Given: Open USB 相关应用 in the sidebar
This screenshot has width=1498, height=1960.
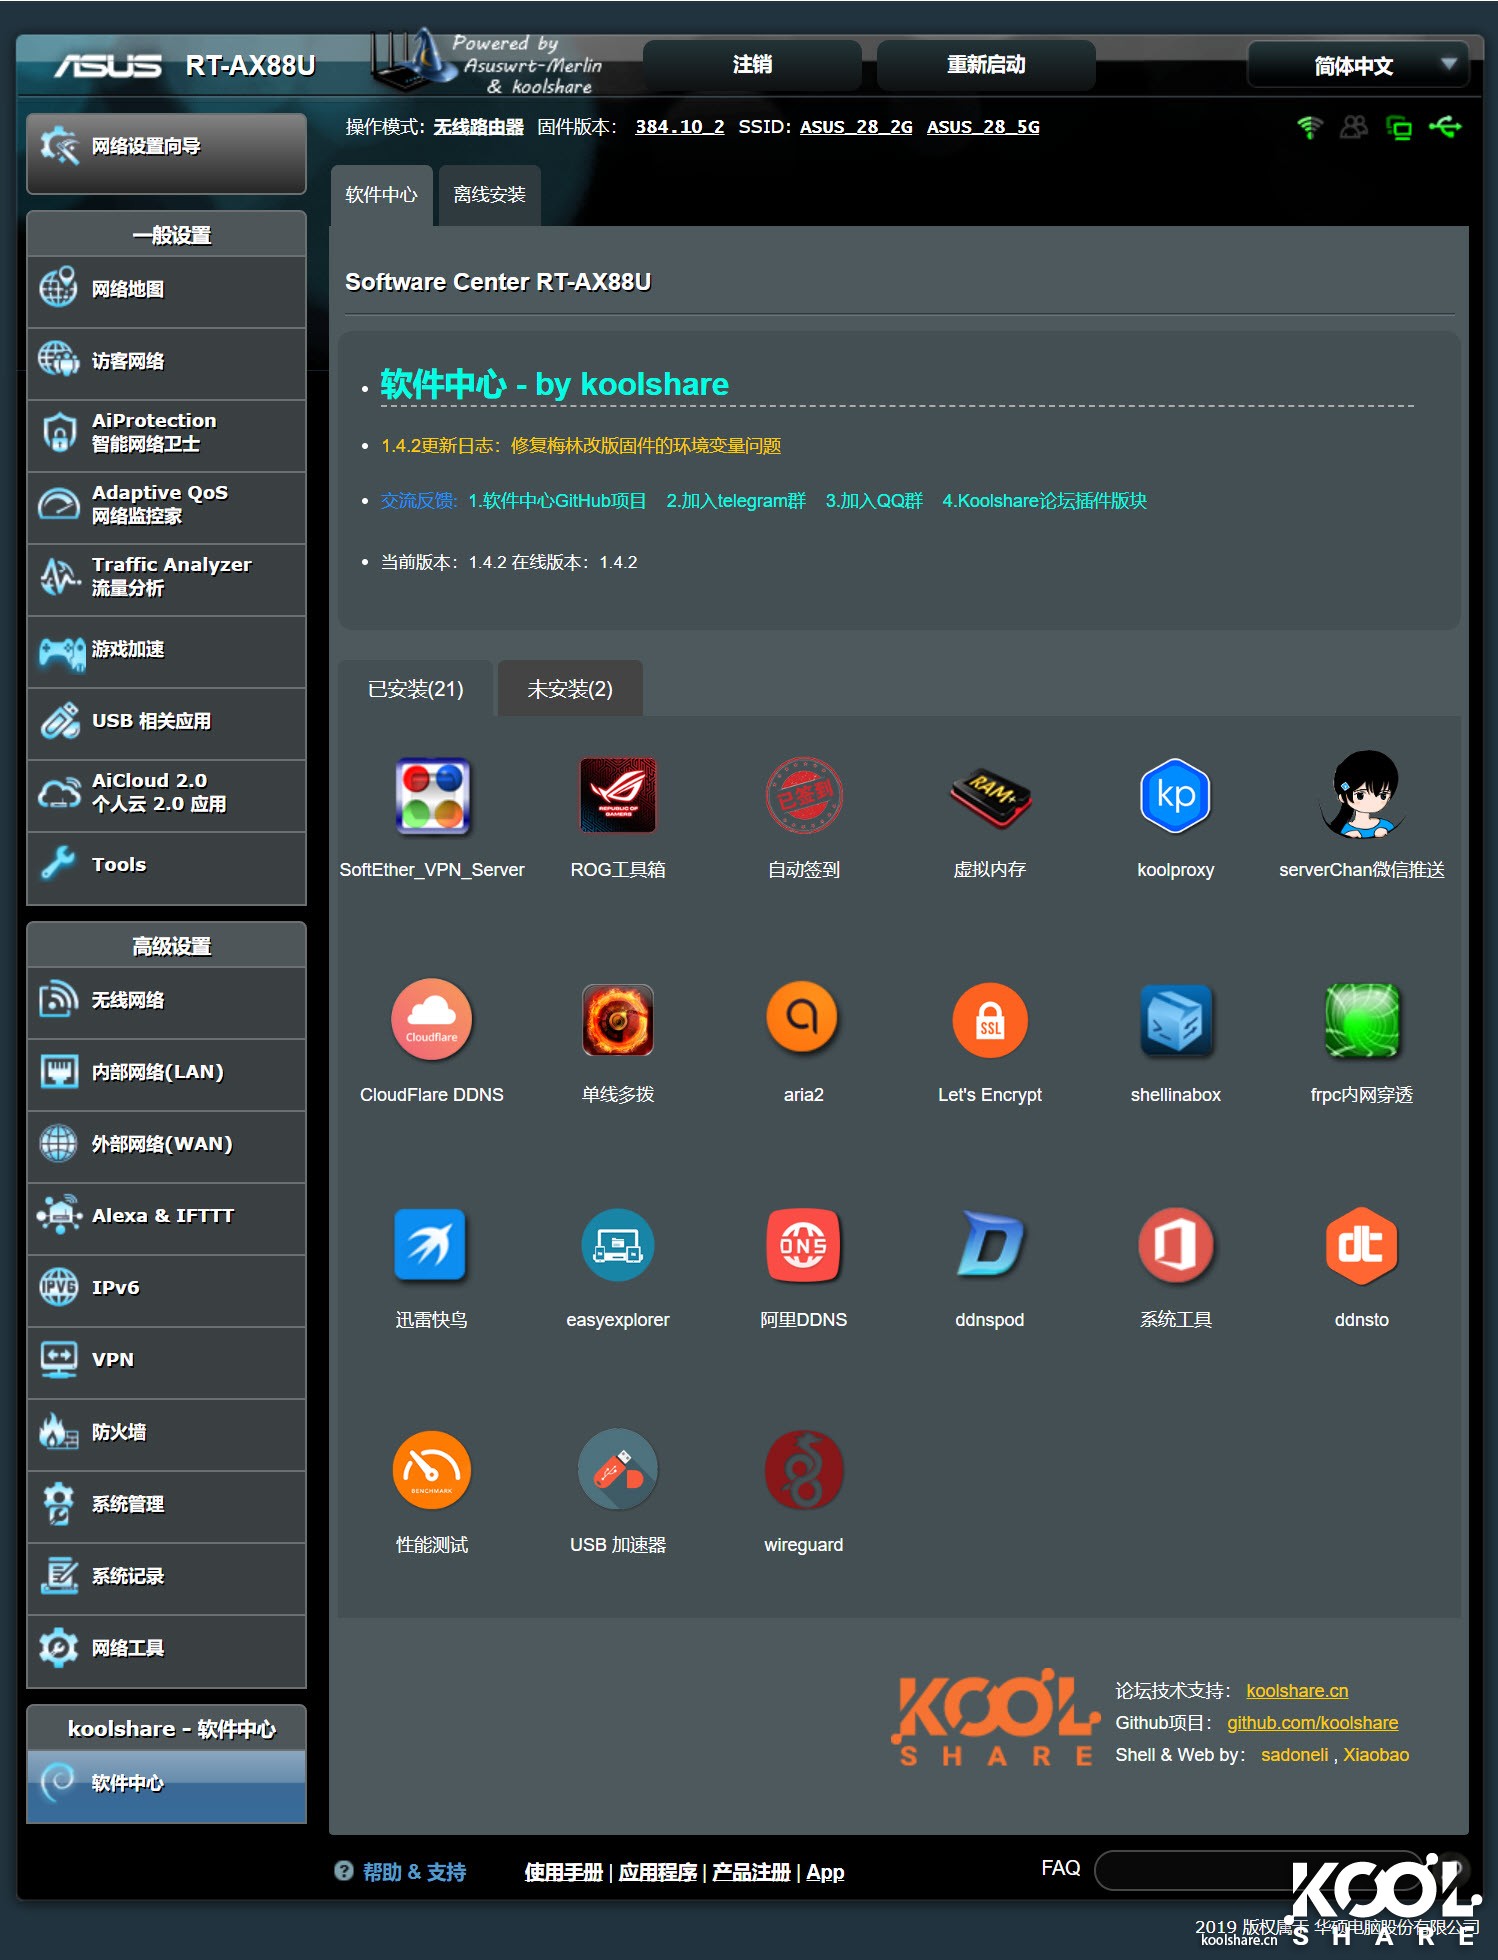Looking at the screenshot, I should (x=167, y=722).
